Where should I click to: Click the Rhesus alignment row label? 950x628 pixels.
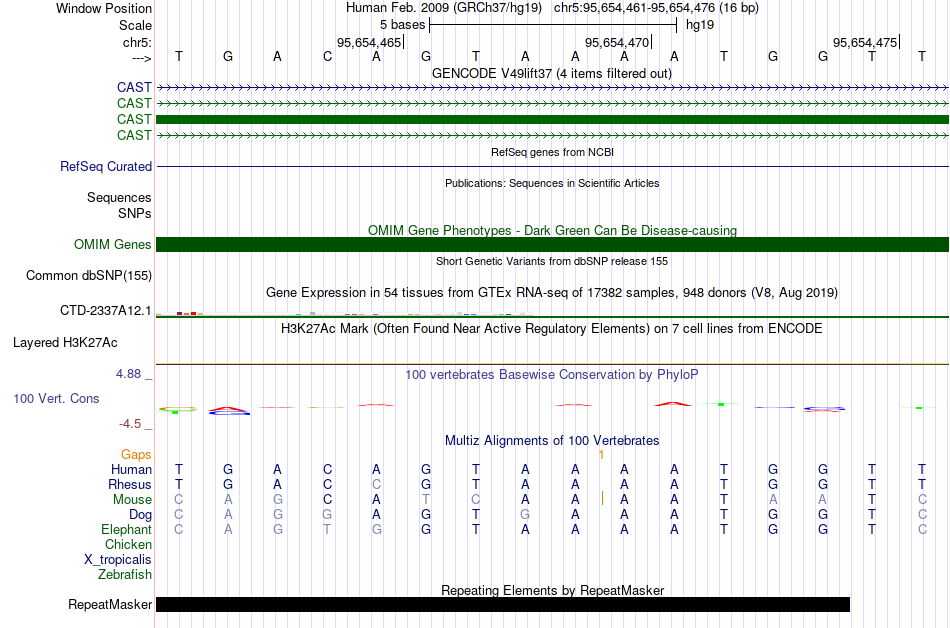coord(130,484)
